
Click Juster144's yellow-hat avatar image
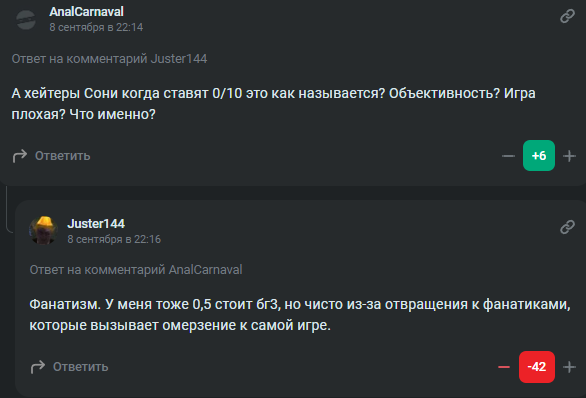(43, 230)
